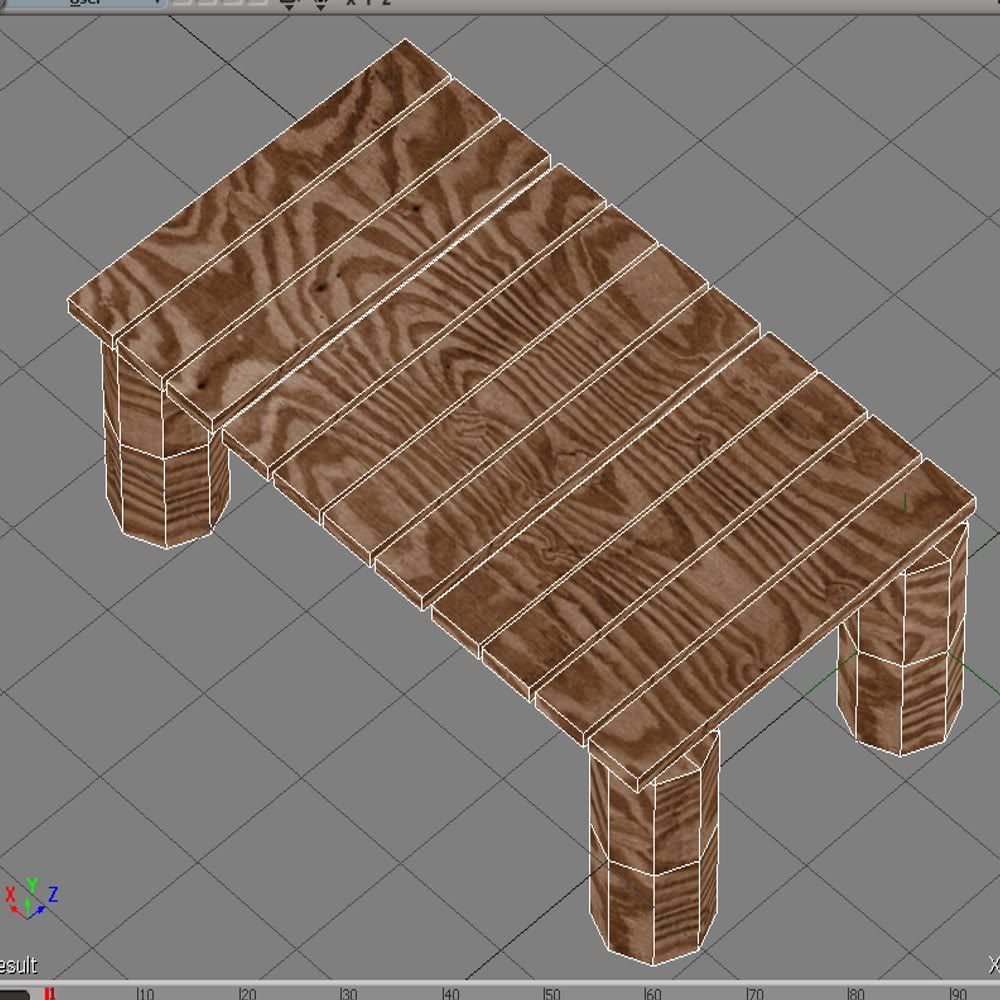This screenshot has width=1000, height=1000.
Task: Open the User view dropdown
Action: click(83, 3)
